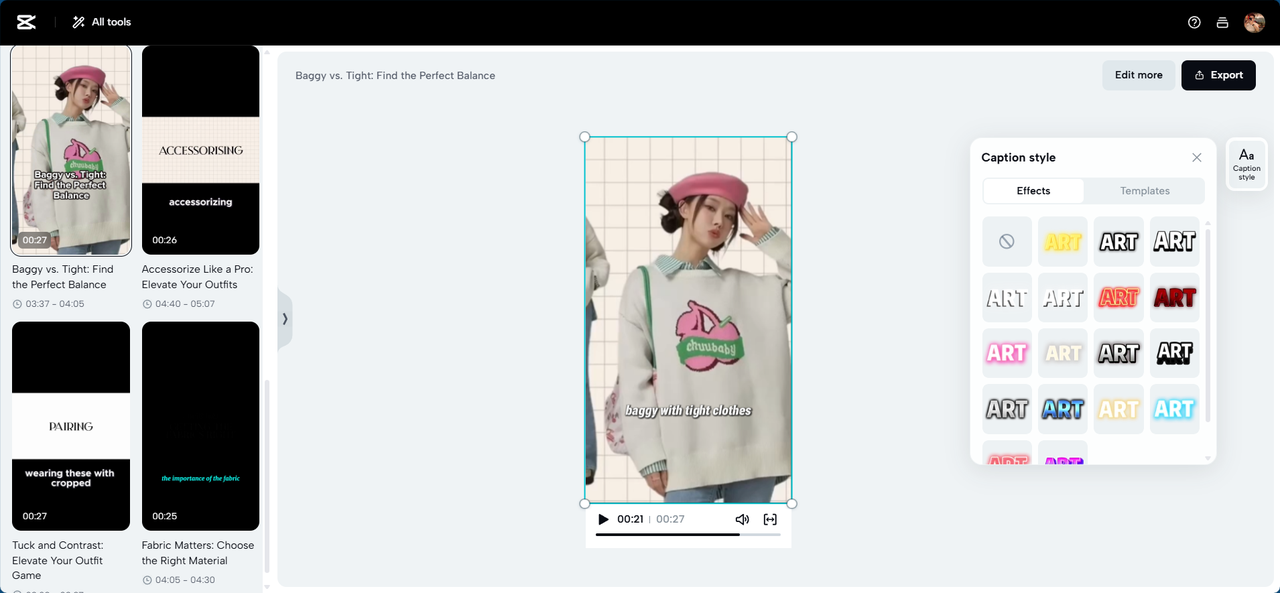
Task: Switch to the Effects tab
Action: [x=1034, y=191]
